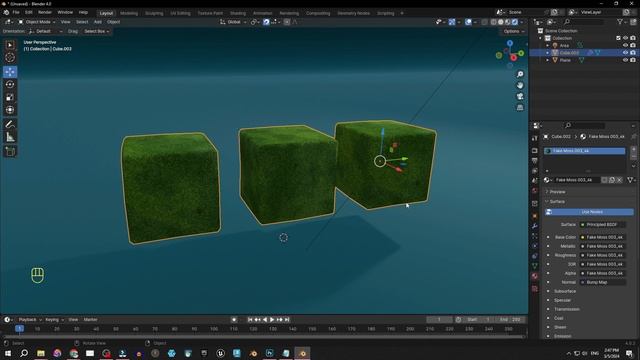640x360 pixels.
Task: Switch to rendered viewport shading
Action: pos(515,22)
